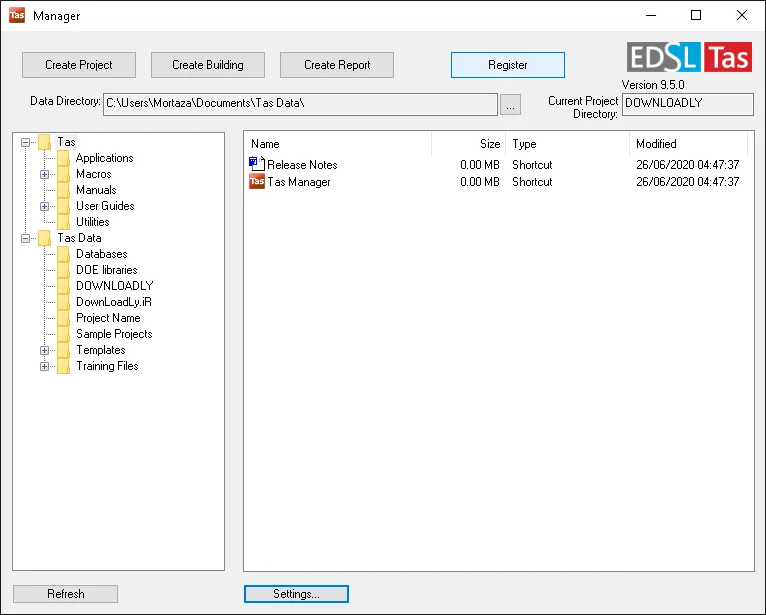
Task: Select the Sample Projects tree label
Action: pos(114,334)
